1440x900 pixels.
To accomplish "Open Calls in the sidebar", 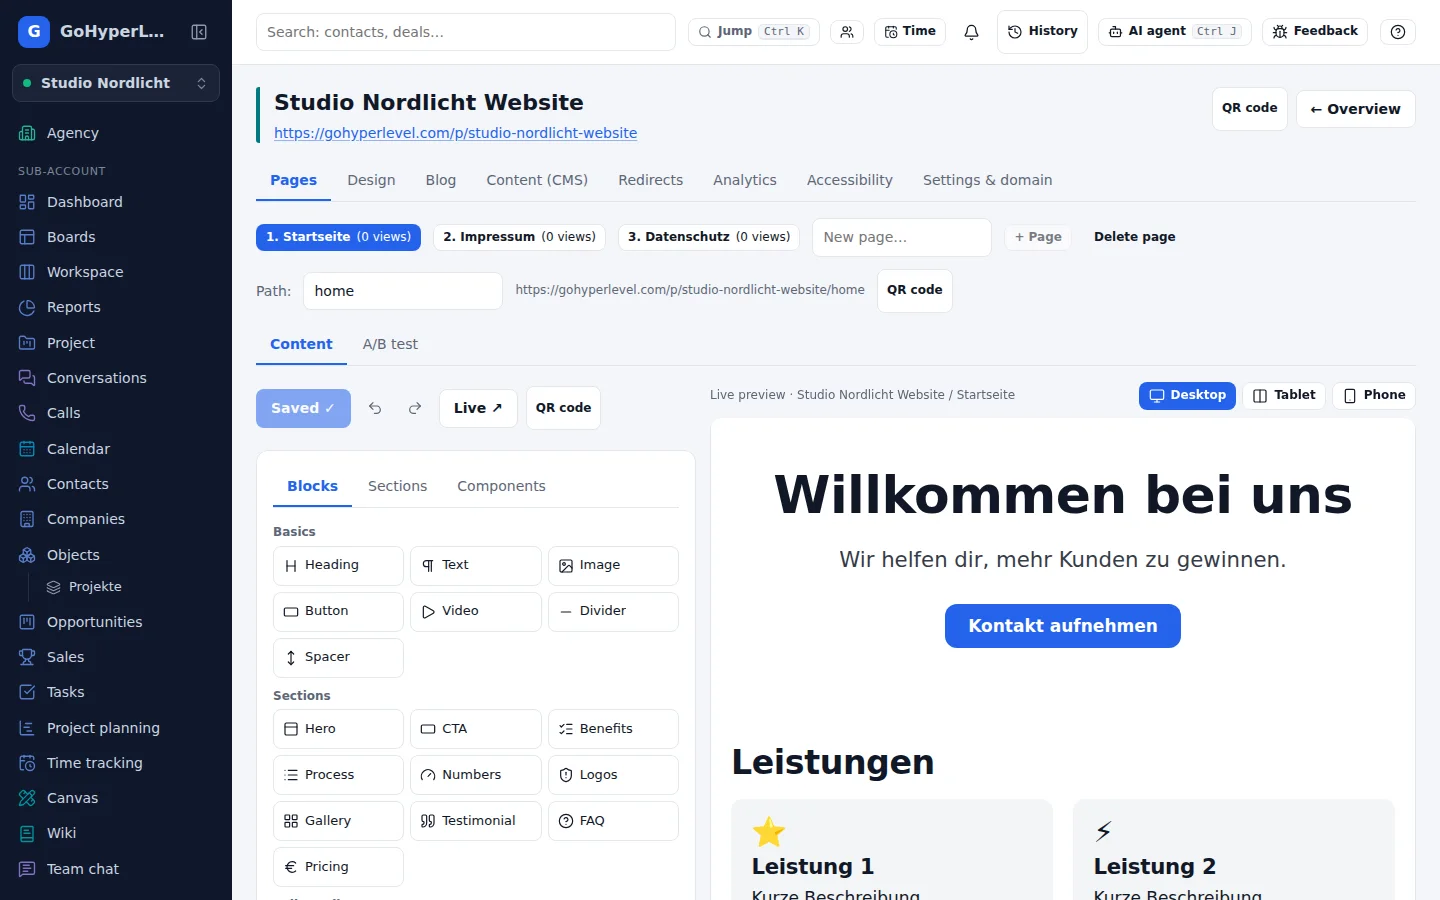I will [116, 413].
